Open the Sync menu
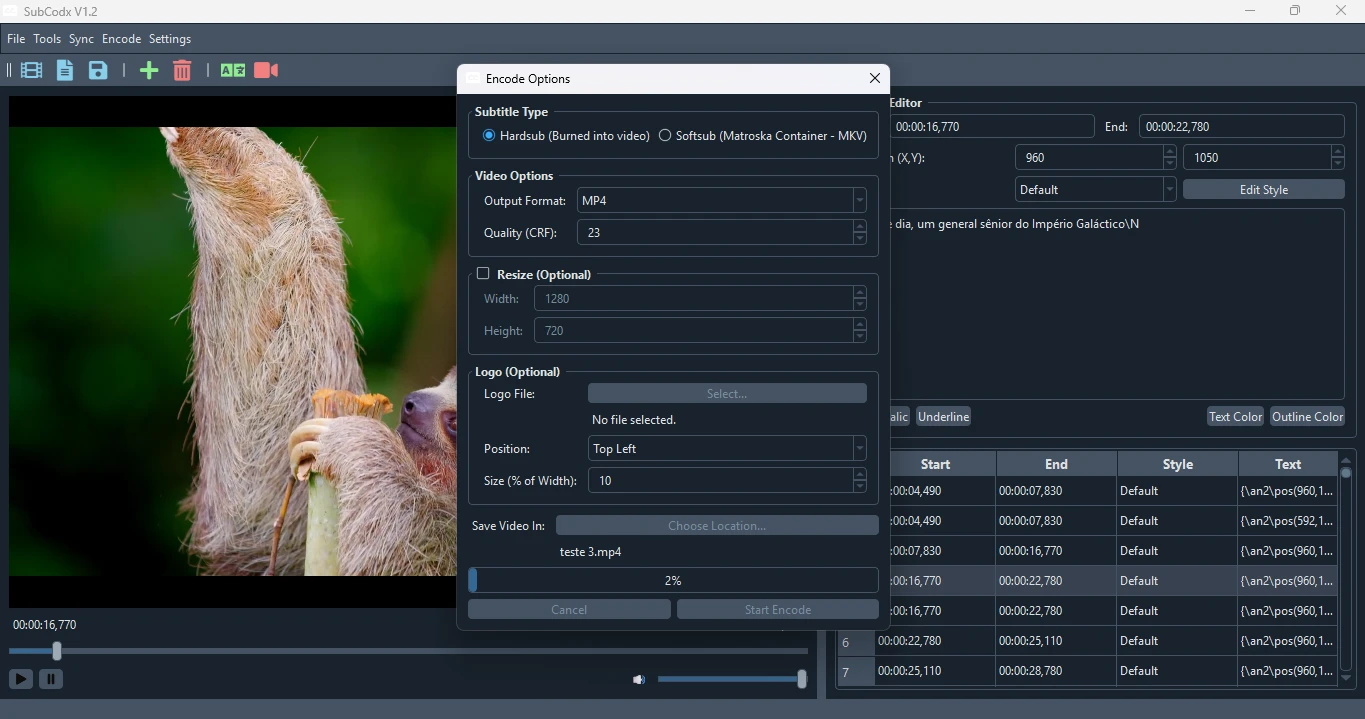 click(x=81, y=39)
